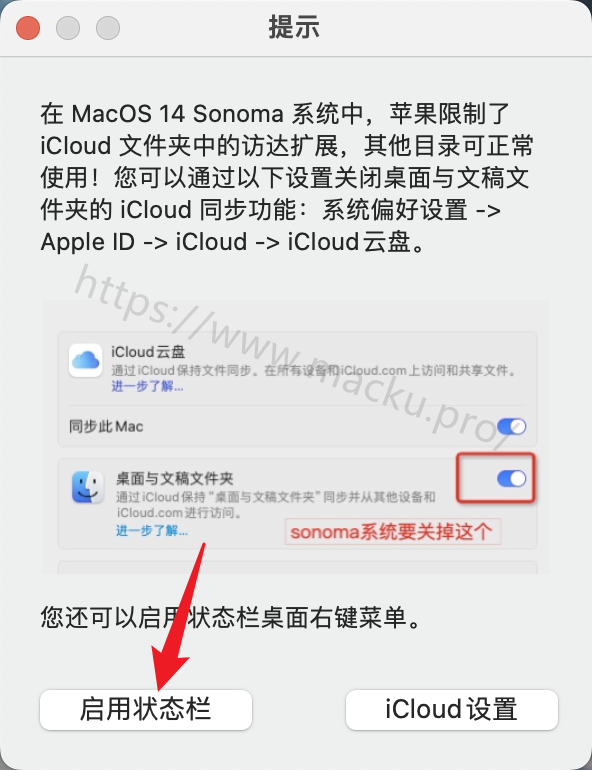Open iCloud 设置 button
The image size is (592, 770).
click(452, 709)
